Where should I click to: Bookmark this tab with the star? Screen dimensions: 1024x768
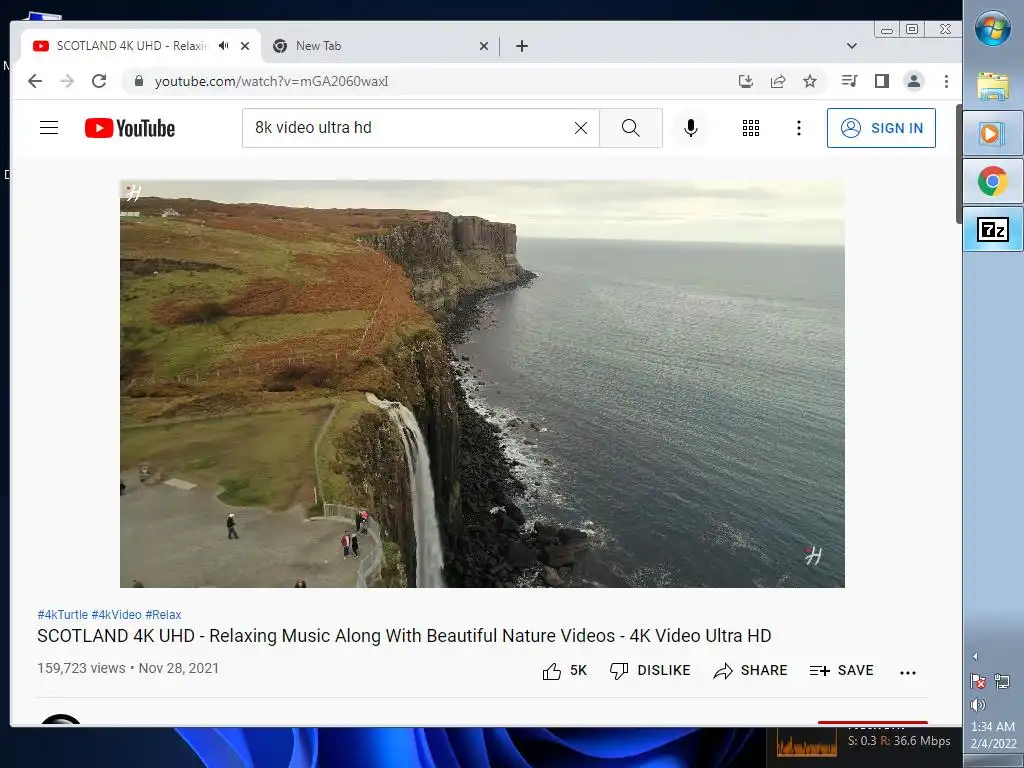pyautogui.click(x=810, y=81)
